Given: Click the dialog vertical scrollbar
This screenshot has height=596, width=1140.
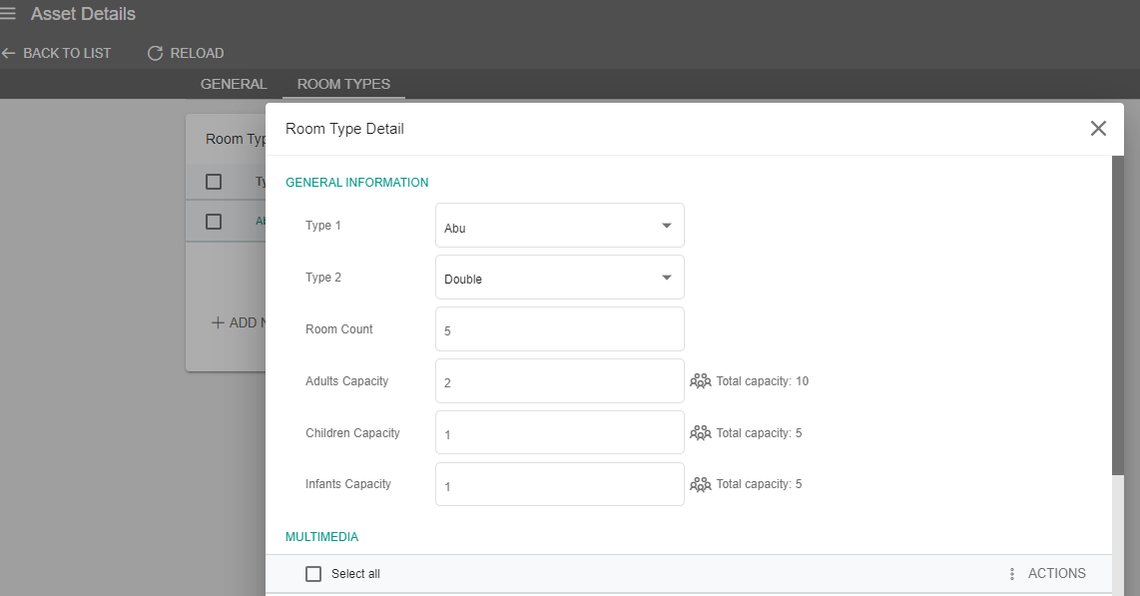Looking at the screenshot, I should coord(1118,316).
